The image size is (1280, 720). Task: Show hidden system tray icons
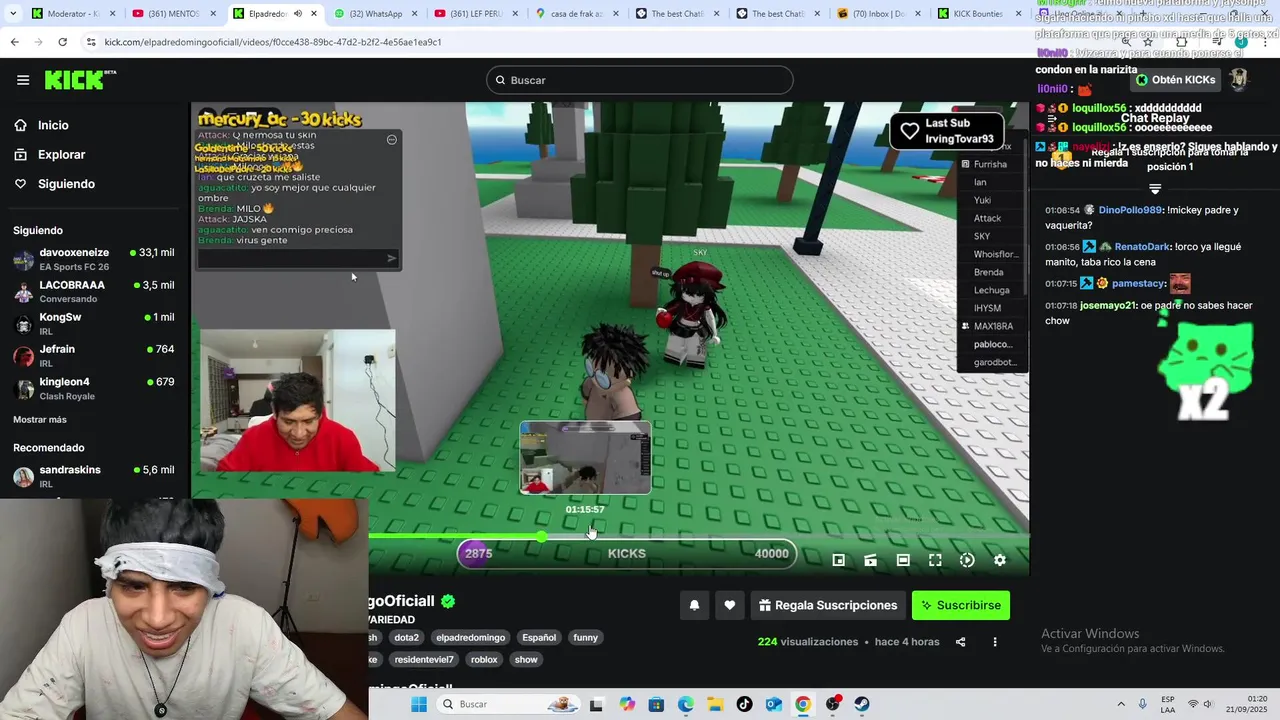click(x=1120, y=704)
